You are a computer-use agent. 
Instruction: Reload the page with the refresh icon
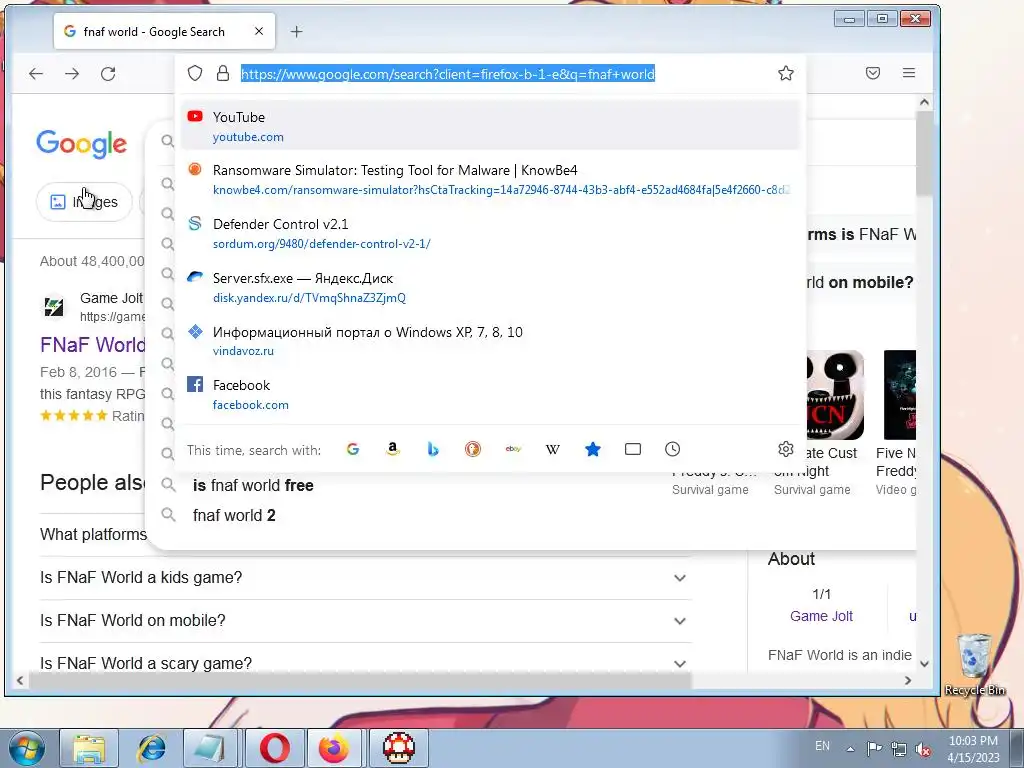point(108,74)
